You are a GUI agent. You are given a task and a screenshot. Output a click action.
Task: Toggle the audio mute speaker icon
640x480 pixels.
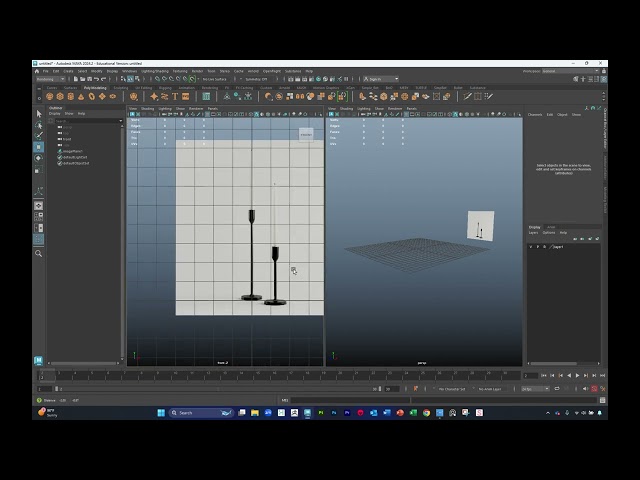coord(585,389)
